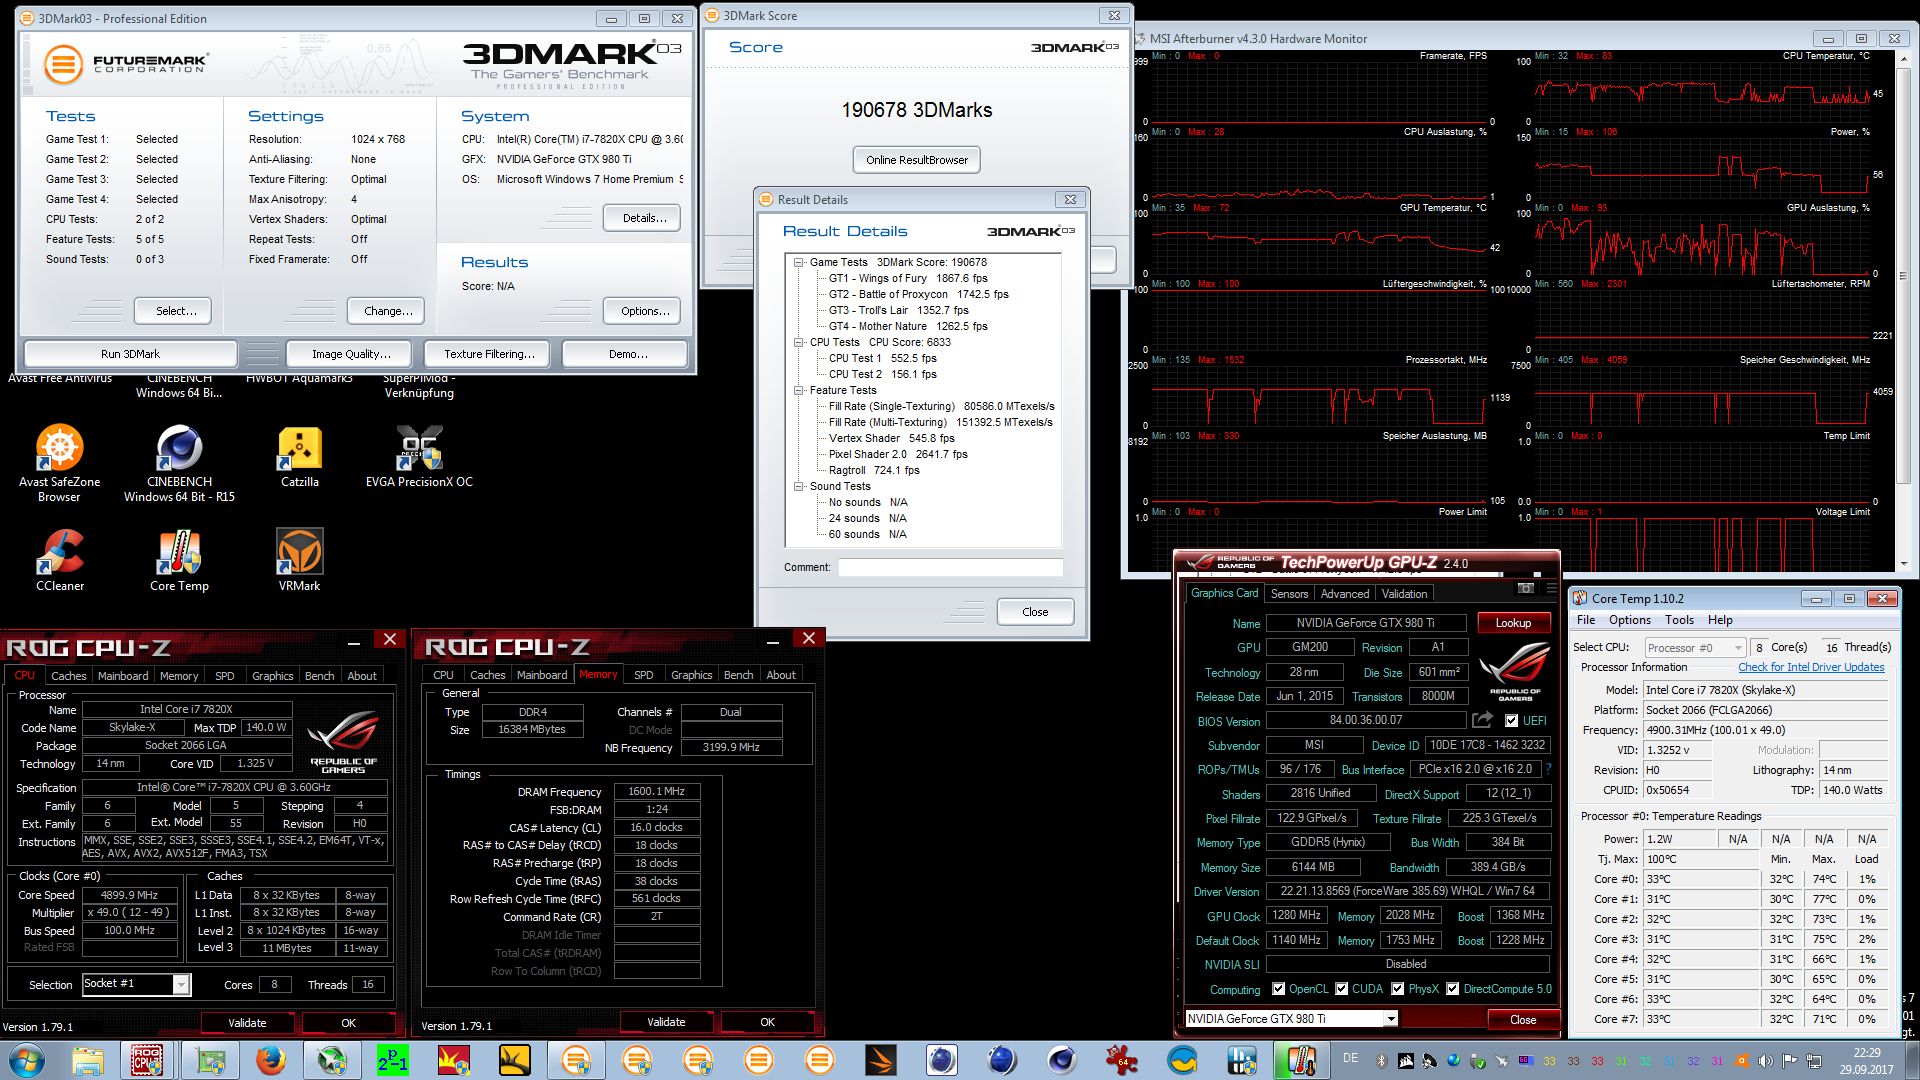Click the GPU-Z screenshot camera icon

[x=1525, y=589]
